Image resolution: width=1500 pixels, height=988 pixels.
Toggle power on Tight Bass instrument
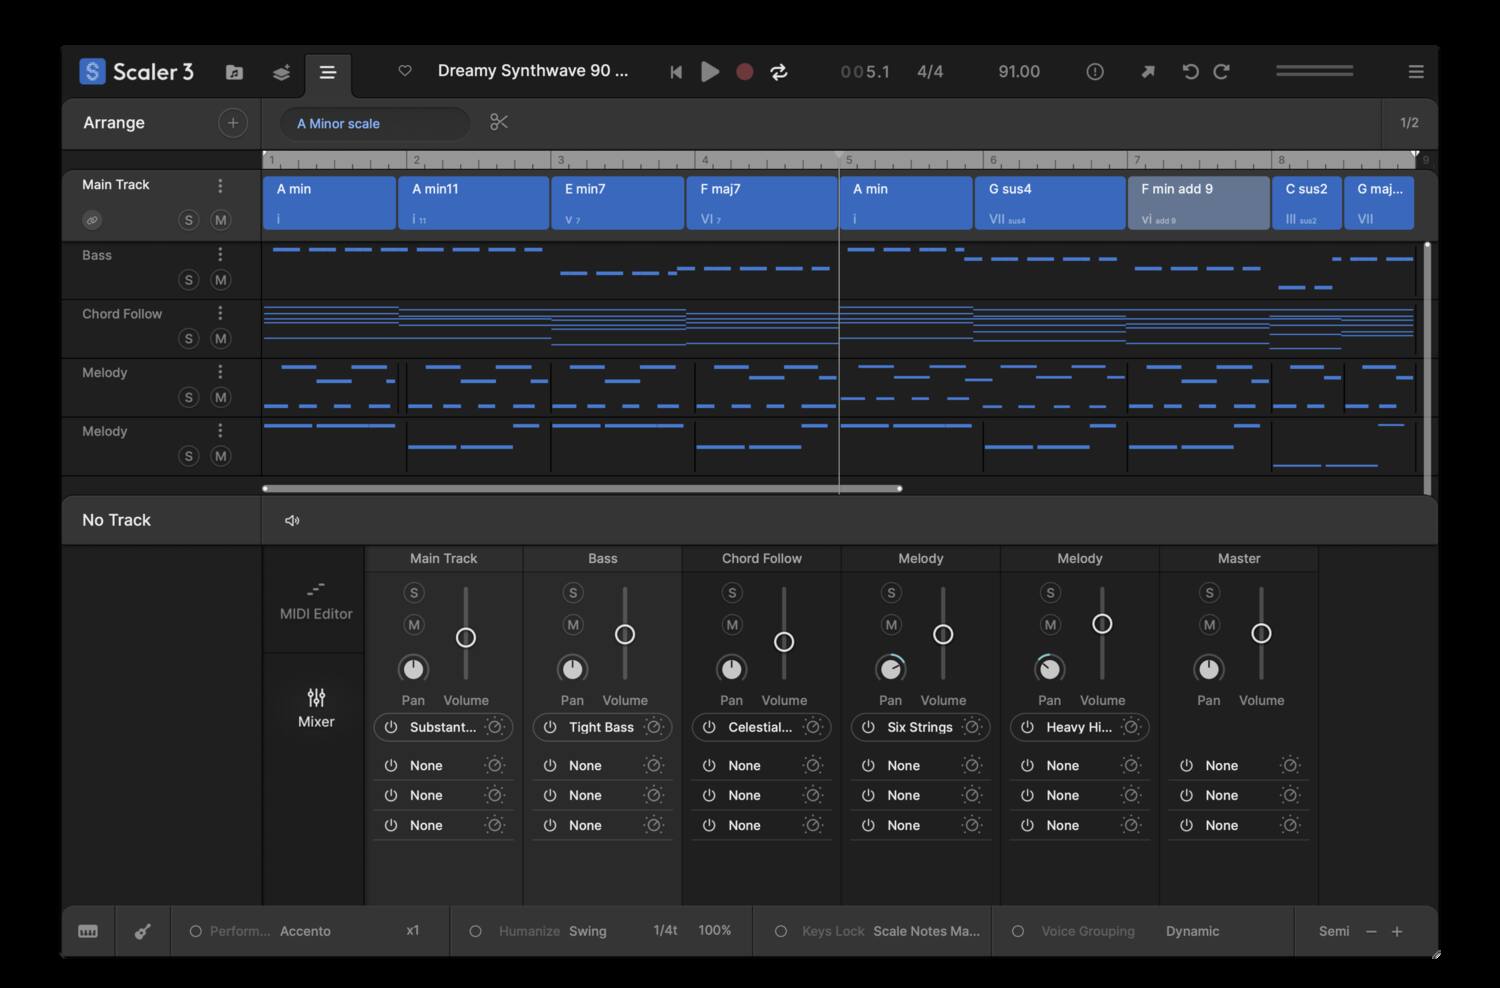tap(550, 727)
